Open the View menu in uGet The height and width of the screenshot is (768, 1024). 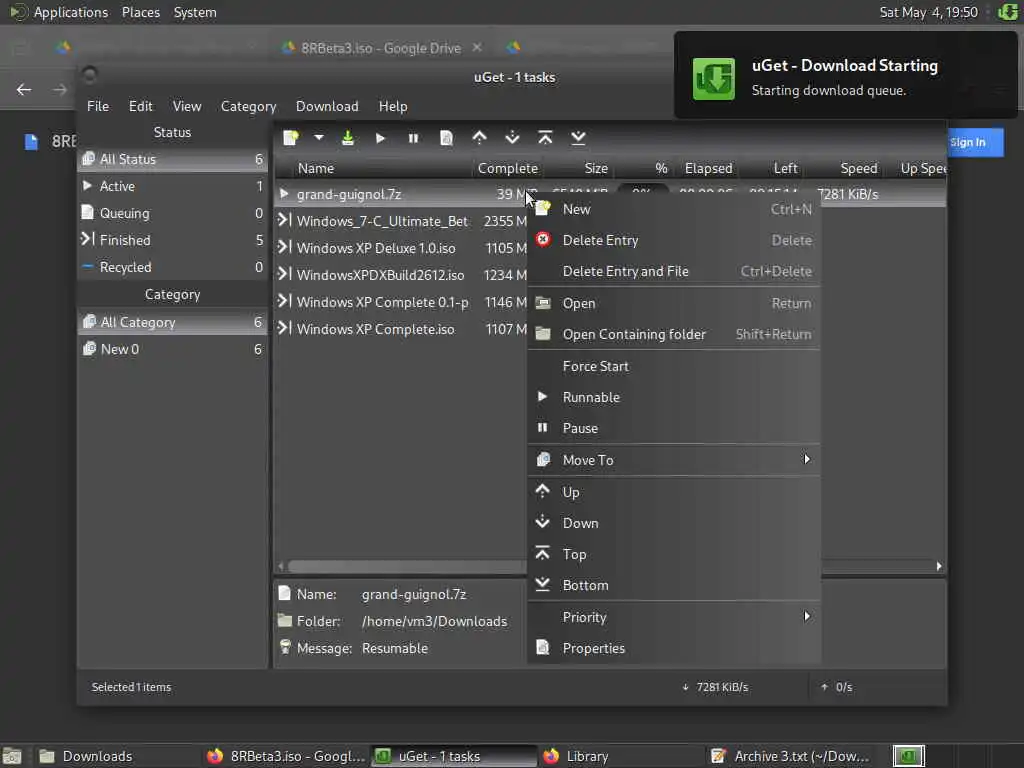pos(187,106)
